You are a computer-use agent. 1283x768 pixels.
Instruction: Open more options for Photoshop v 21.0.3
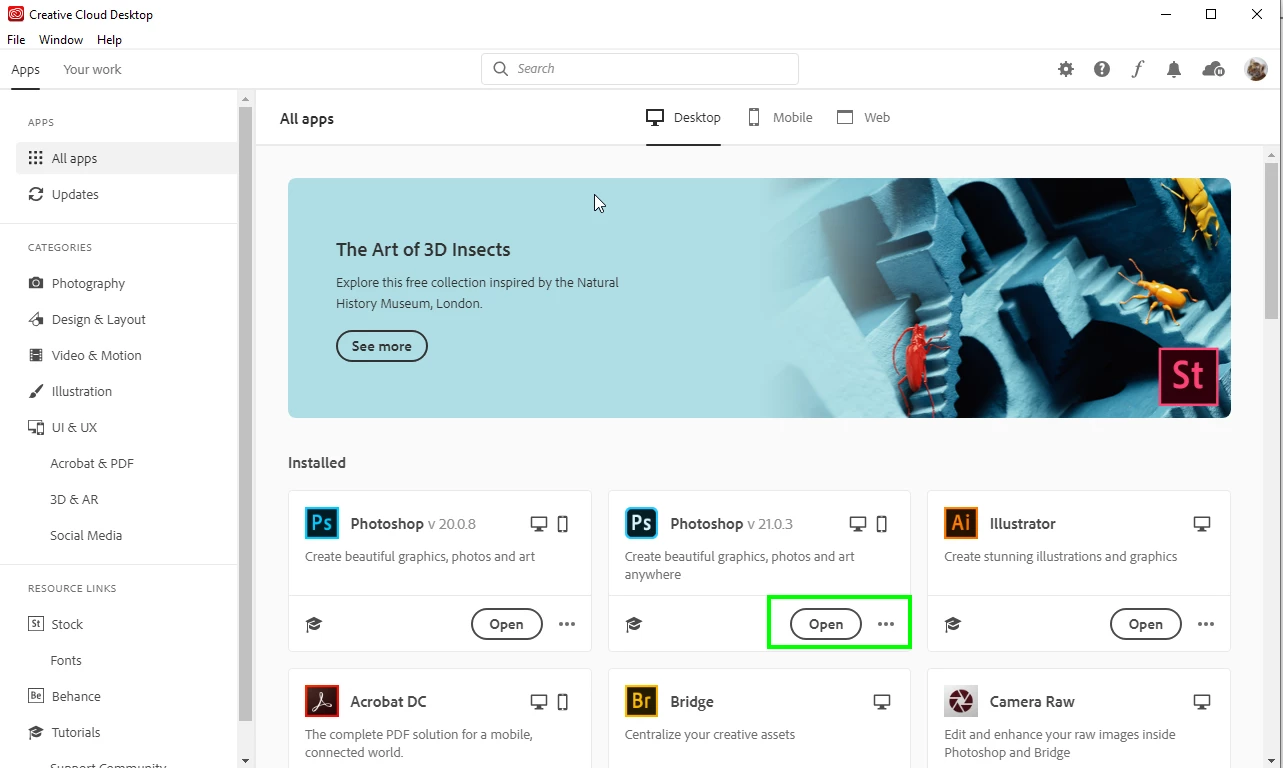(886, 624)
